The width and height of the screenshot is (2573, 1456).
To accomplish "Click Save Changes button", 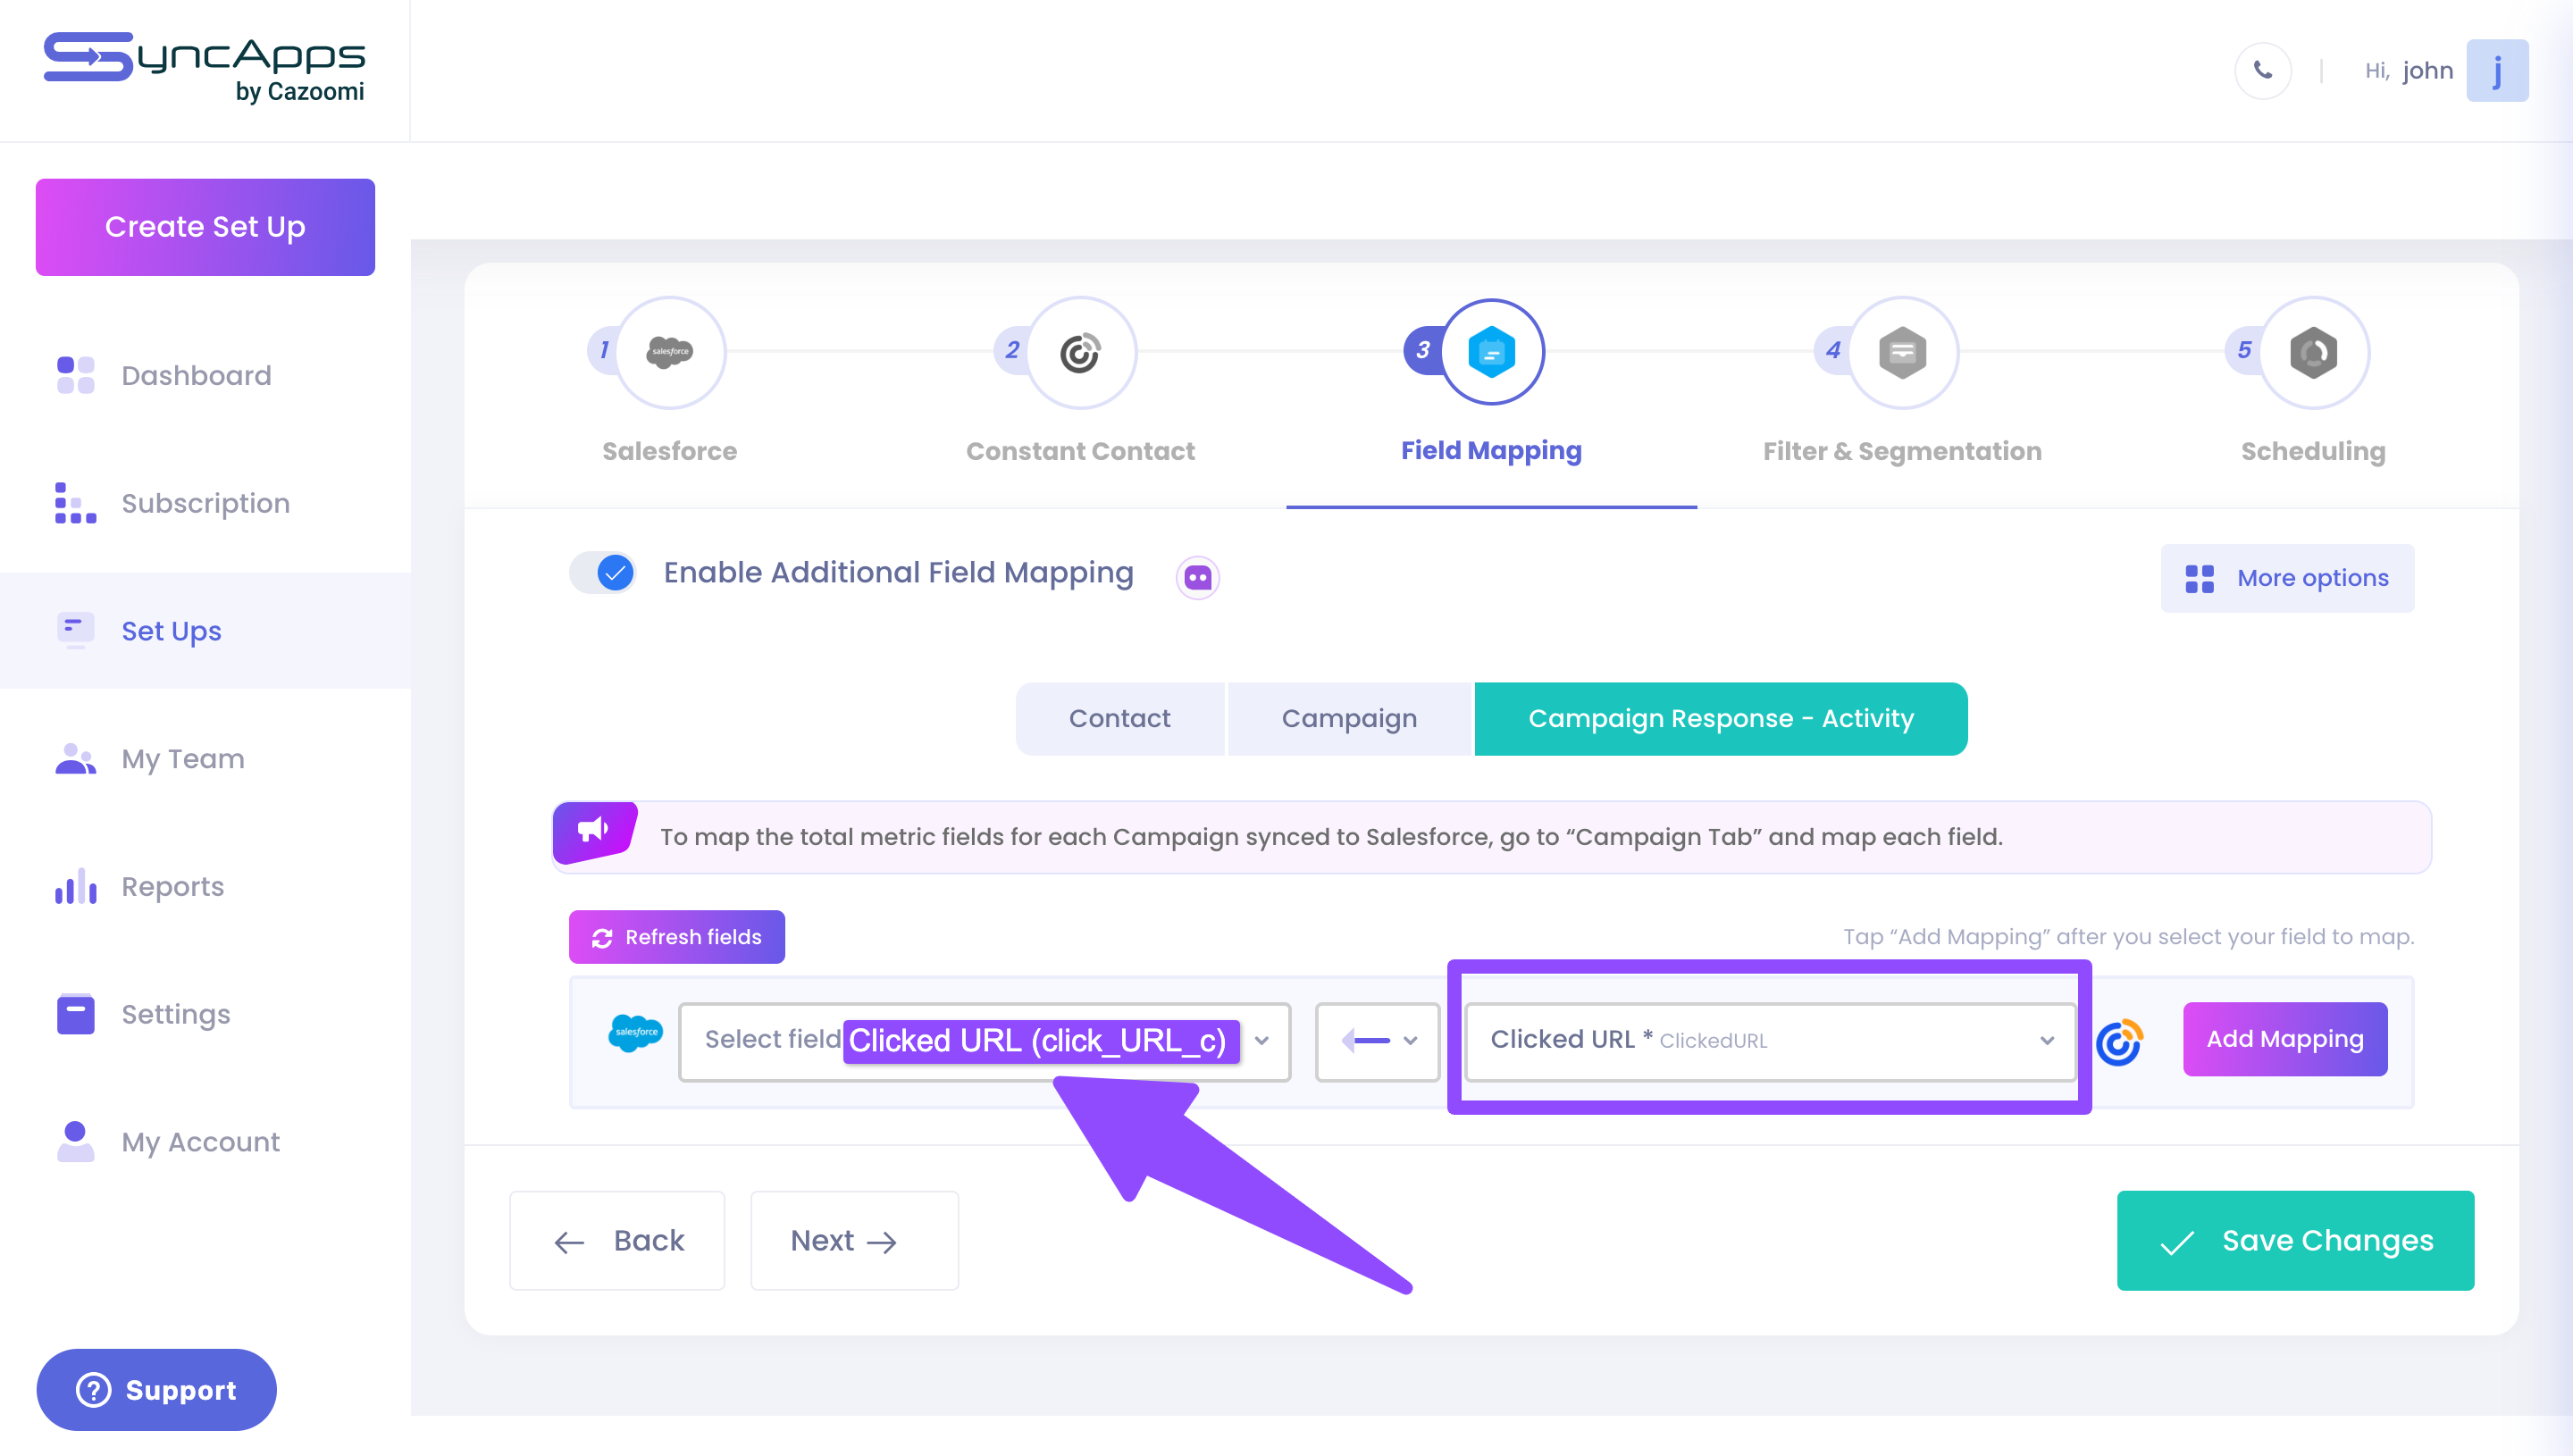I will tap(2295, 1240).
